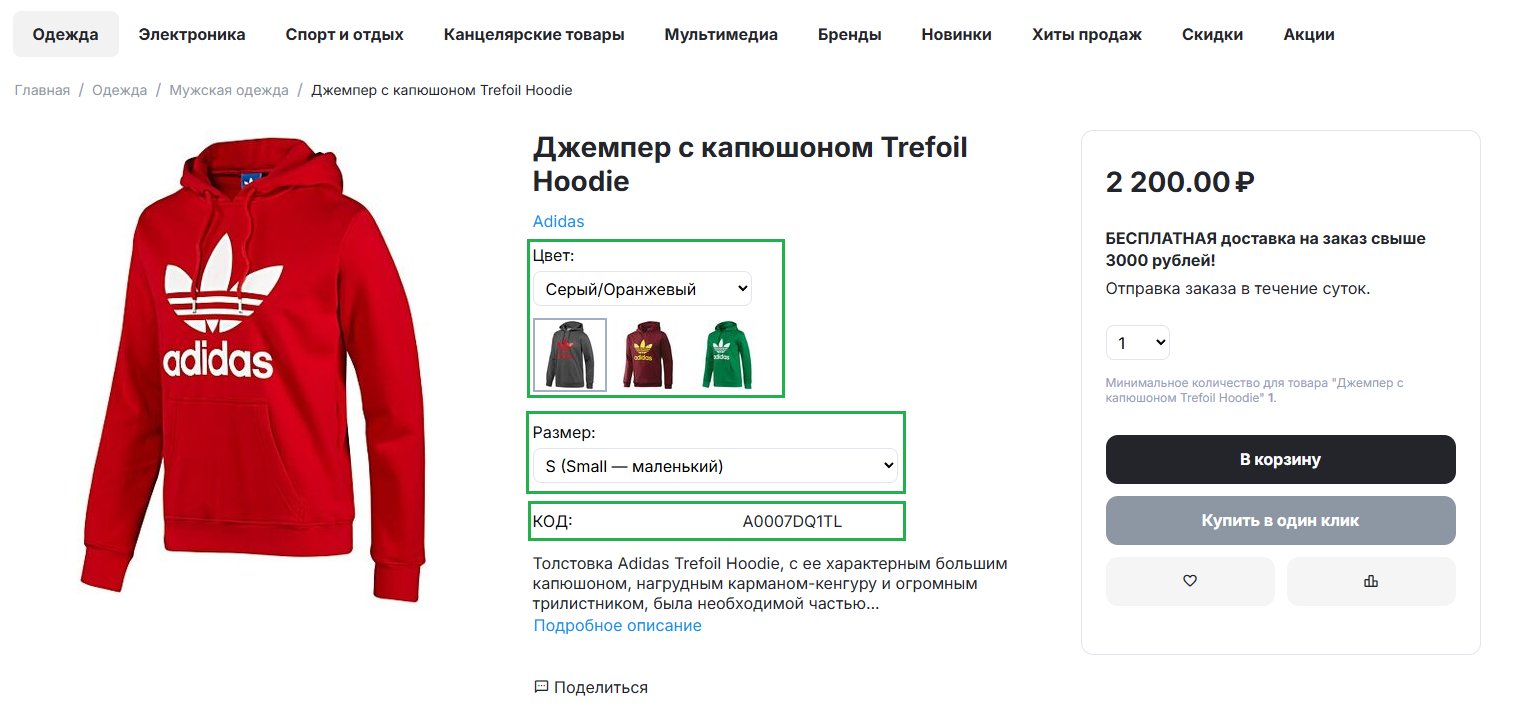The image size is (1513, 707).
Task: Open Подробное описание link
Action: (618, 625)
